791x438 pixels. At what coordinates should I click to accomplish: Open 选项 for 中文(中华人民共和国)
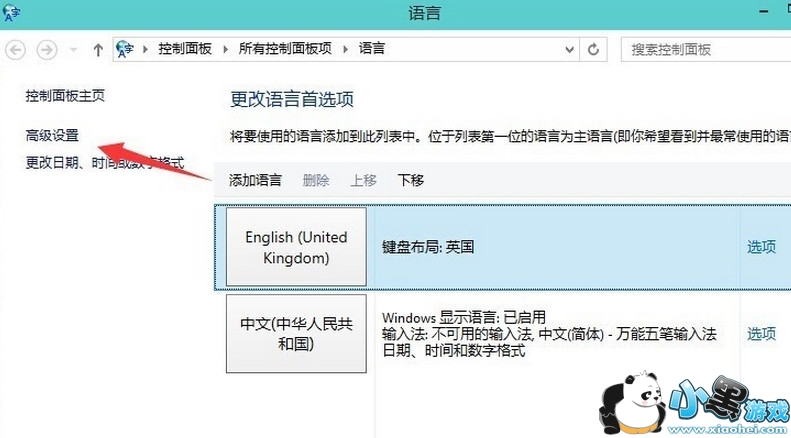click(x=761, y=334)
